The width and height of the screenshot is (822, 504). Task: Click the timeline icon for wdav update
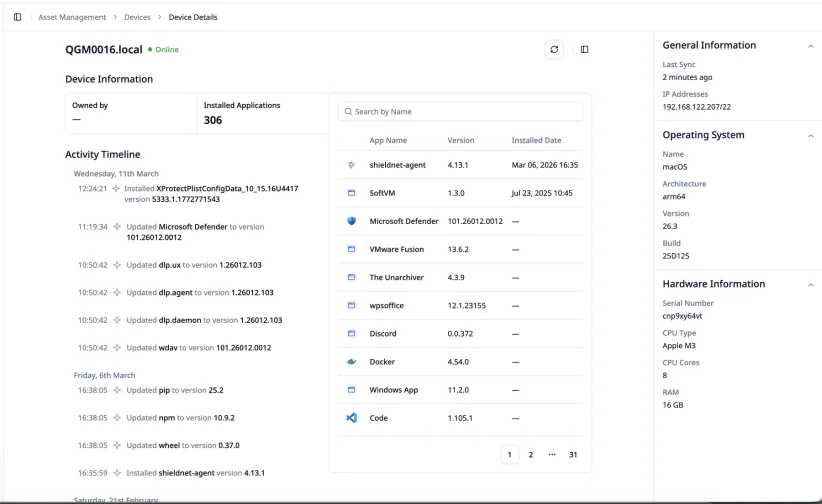pyautogui.click(x=117, y=348)
